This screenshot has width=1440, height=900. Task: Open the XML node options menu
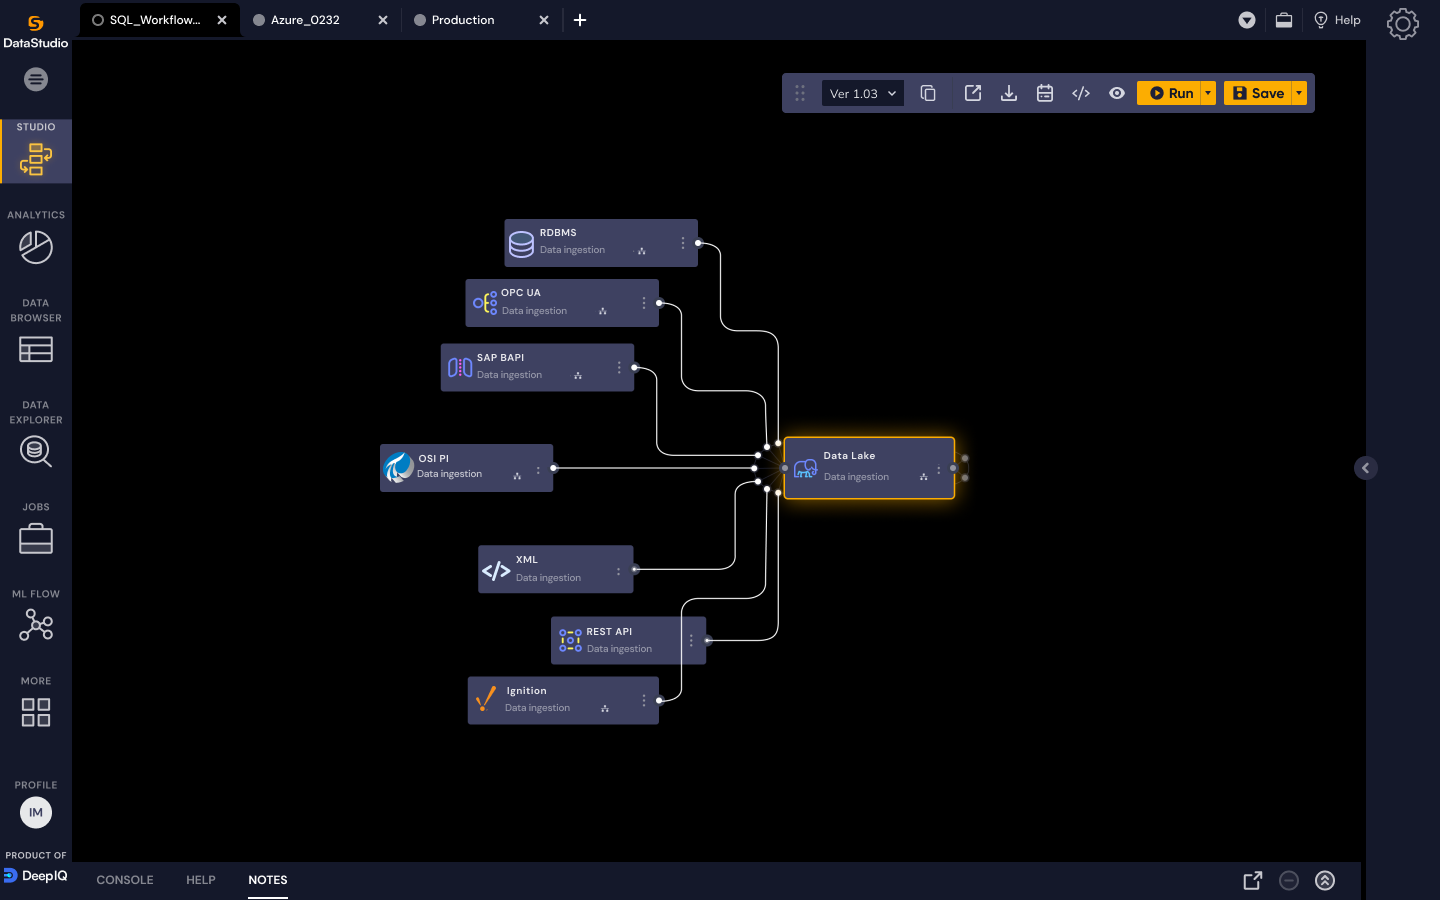tap(618, 572)
